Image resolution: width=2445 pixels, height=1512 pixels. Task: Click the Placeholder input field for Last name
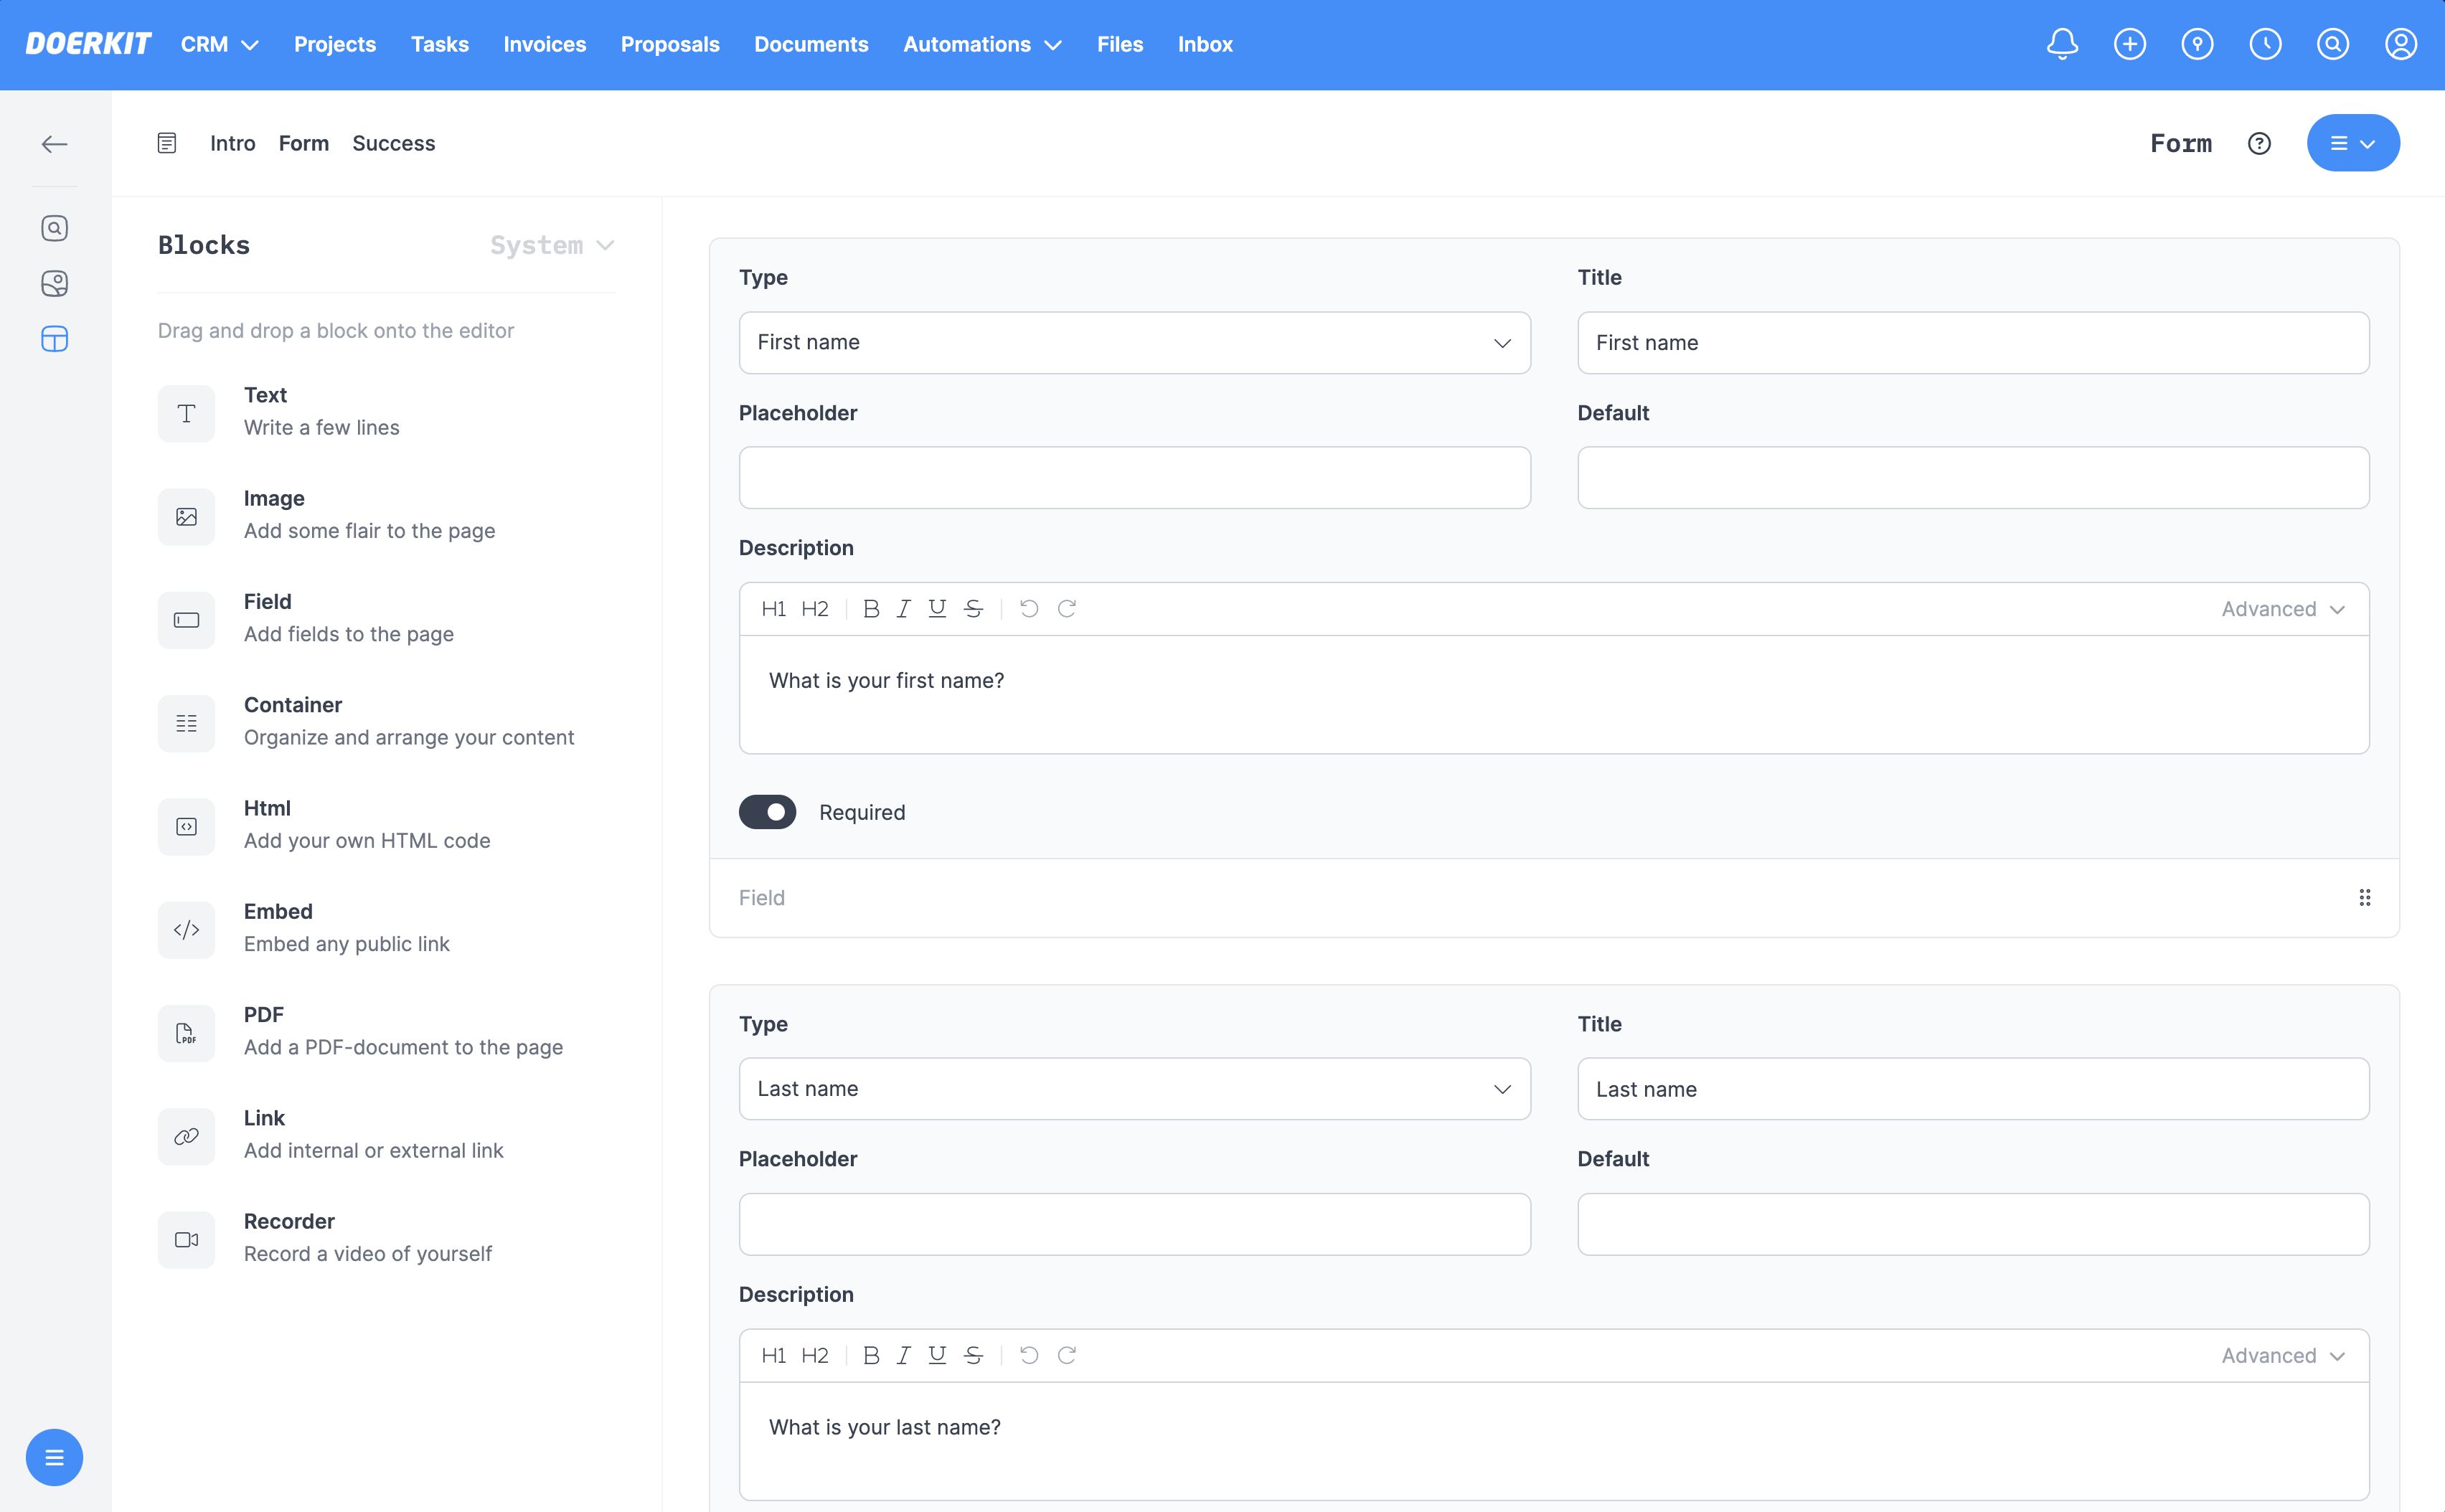point(1134,1224)
